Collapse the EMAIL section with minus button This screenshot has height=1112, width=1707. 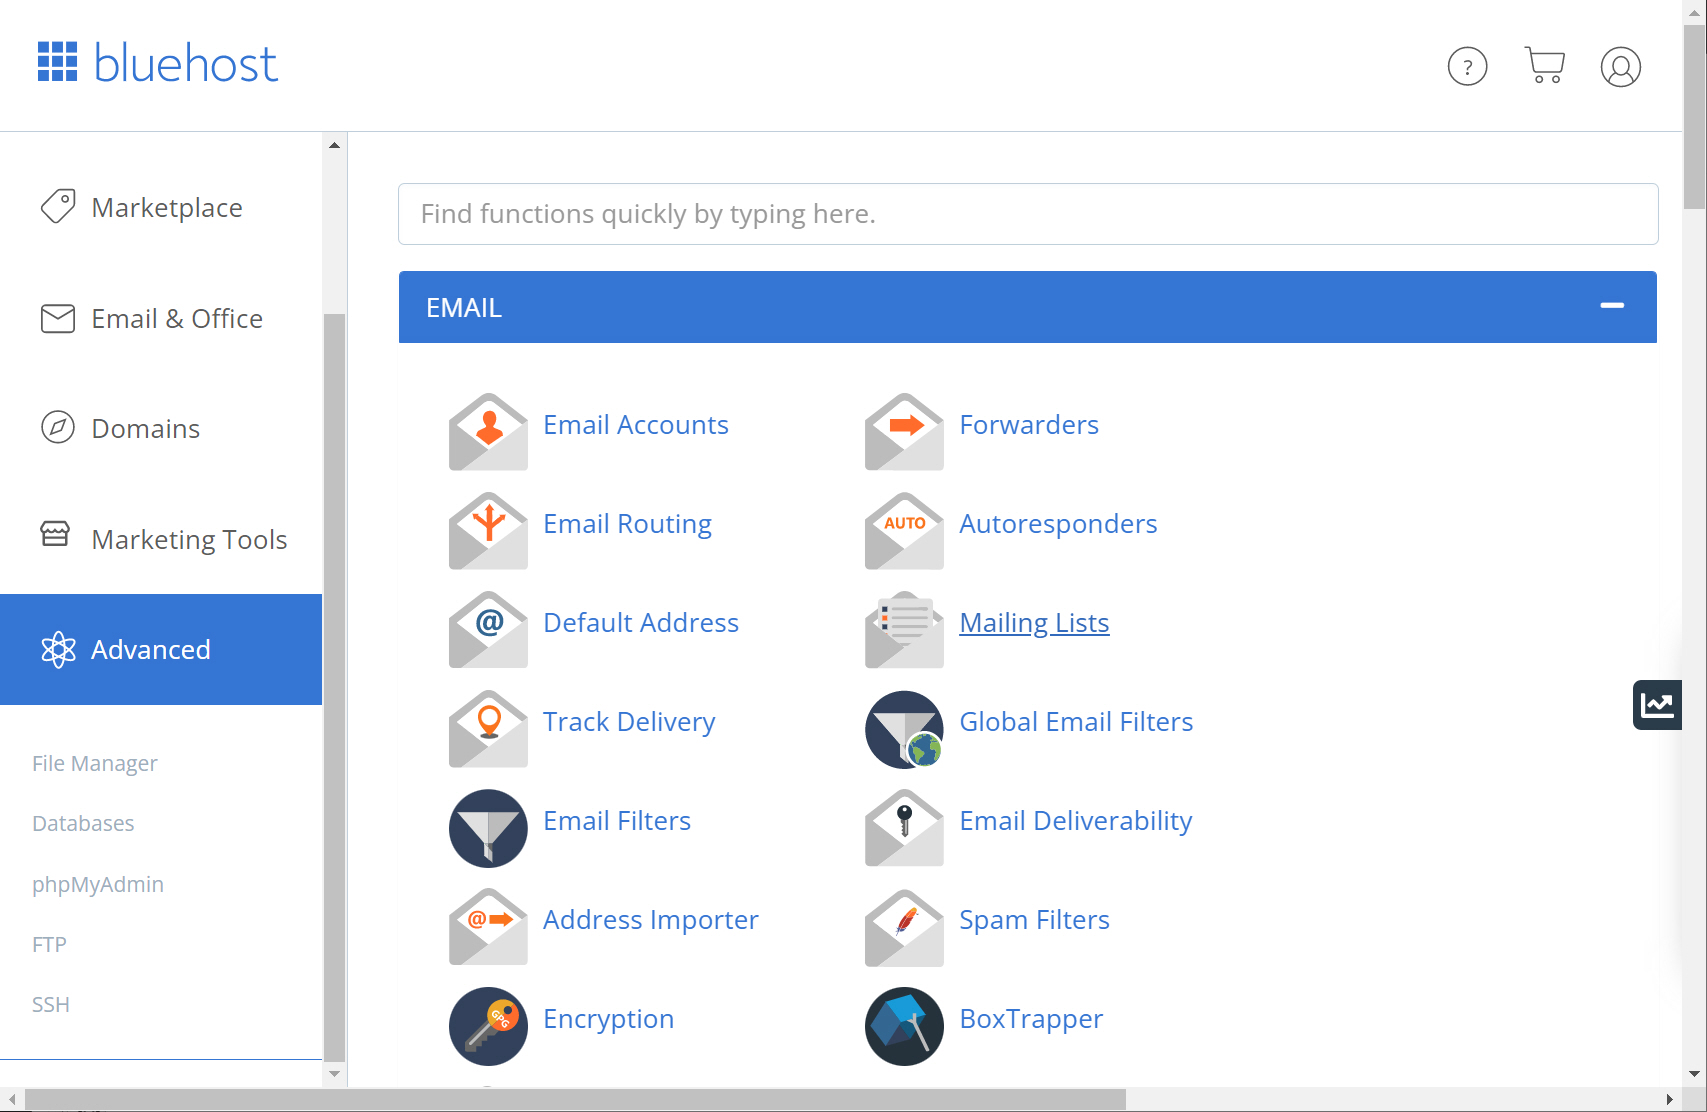coord(1612,306)
